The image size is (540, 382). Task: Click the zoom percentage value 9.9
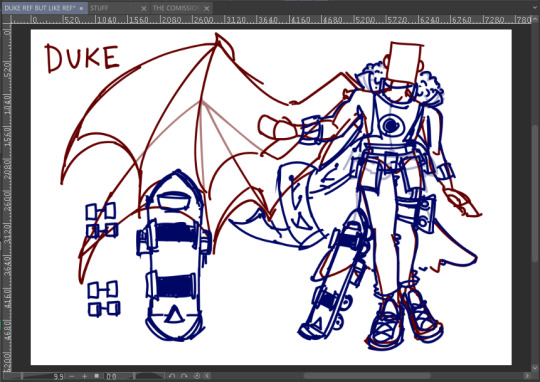coord(58,376)
